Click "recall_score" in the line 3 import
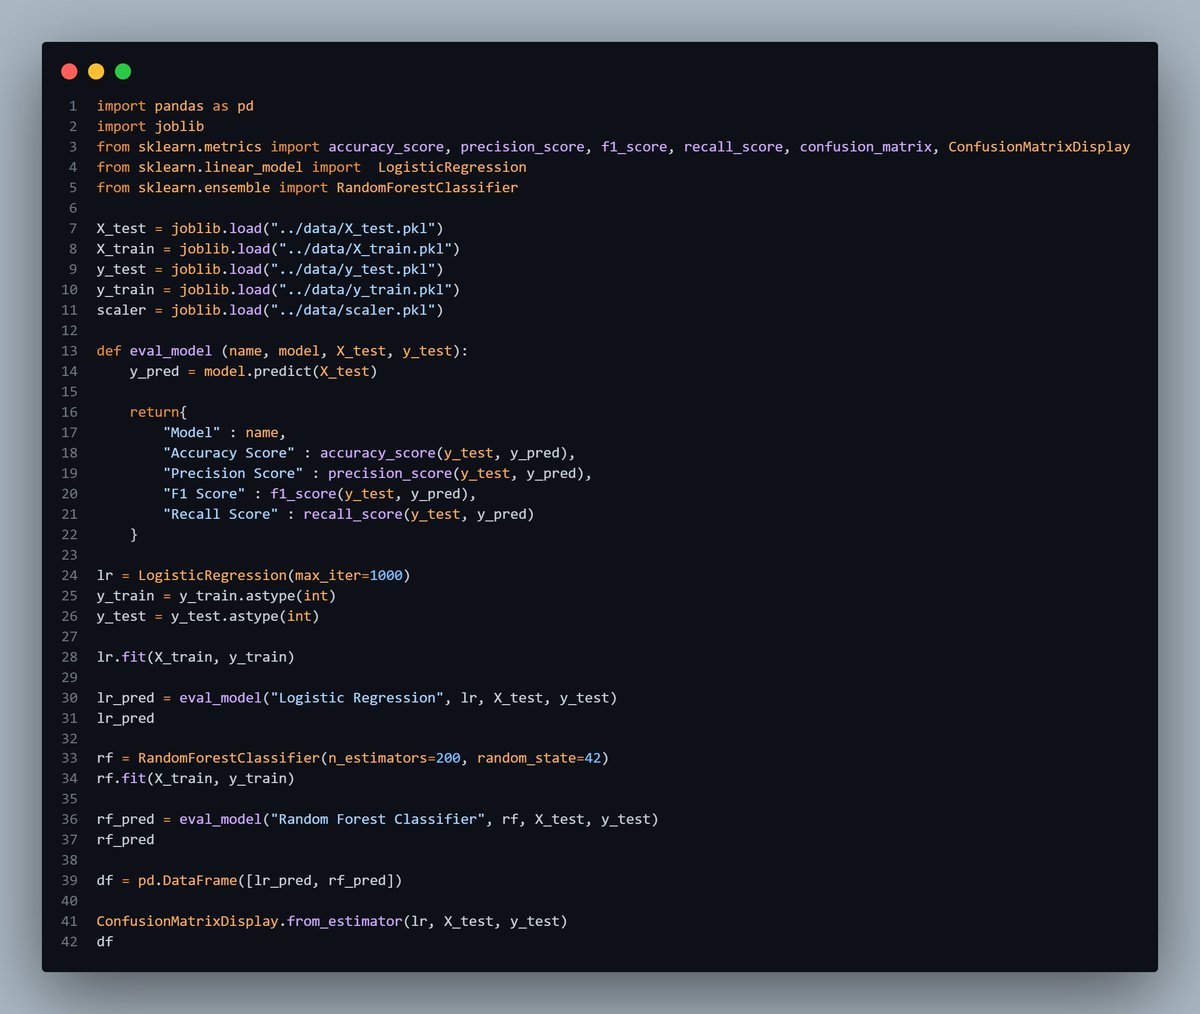 point(734,147)
